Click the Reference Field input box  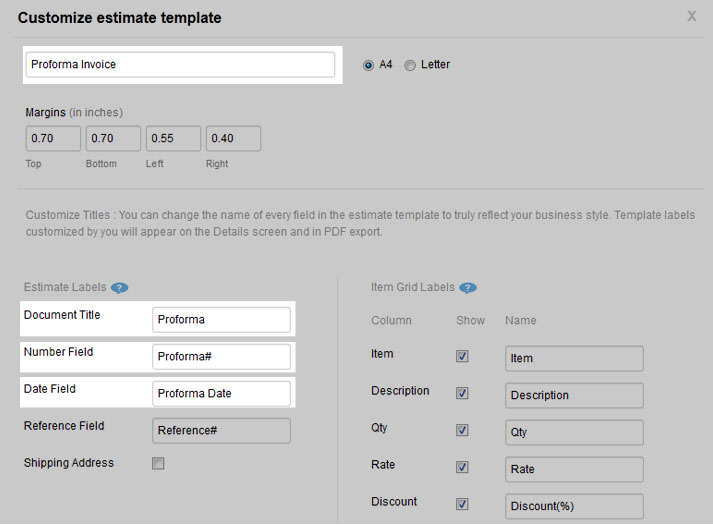click(221, 430)
